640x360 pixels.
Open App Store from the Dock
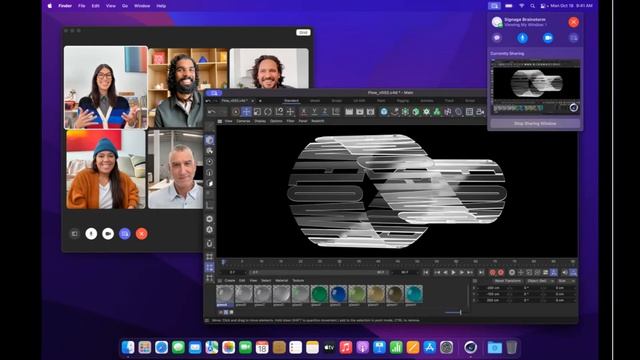click(x=429, y=347)
